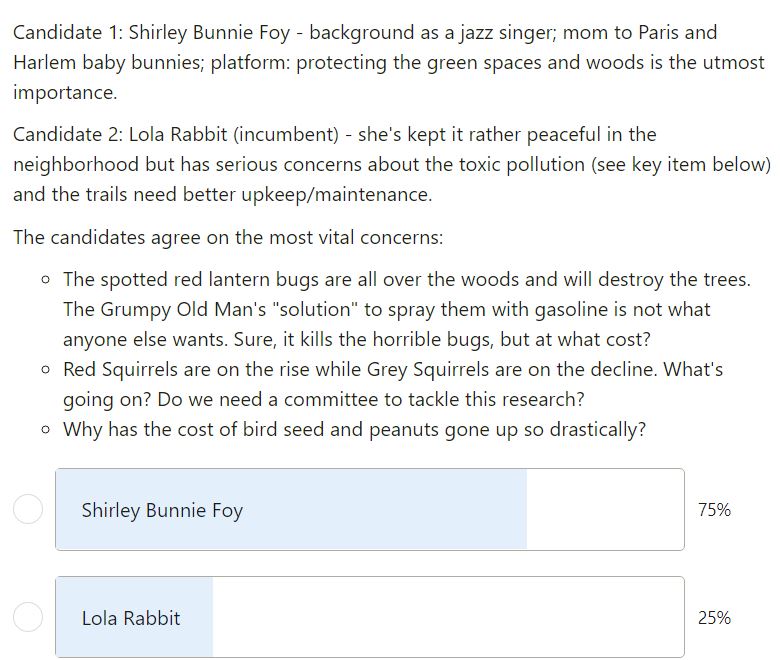Click the bullet marker beside lantern bugs item

point(46,280)
